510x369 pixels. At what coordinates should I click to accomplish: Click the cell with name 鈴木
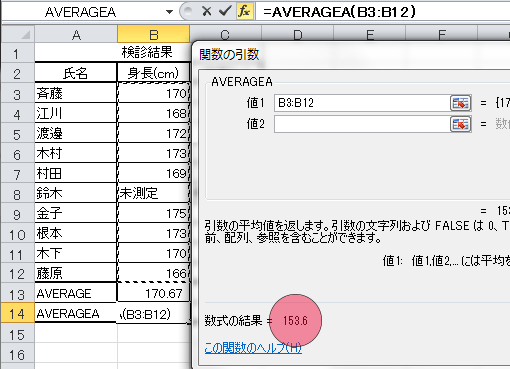click(x=76, y=193)
